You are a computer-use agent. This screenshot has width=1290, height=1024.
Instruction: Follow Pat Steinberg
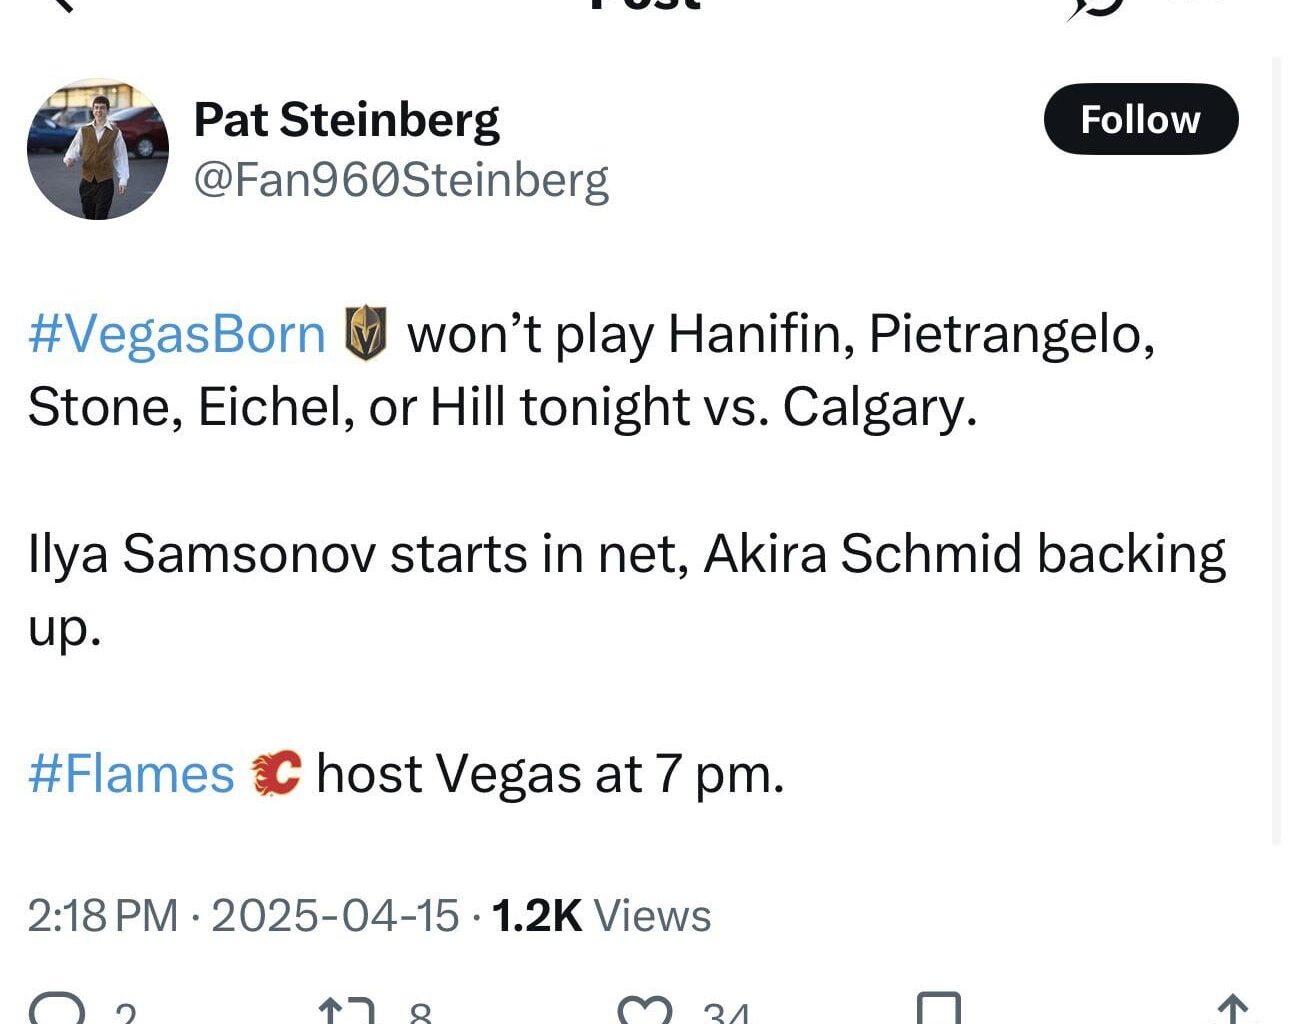(1140, 119)
